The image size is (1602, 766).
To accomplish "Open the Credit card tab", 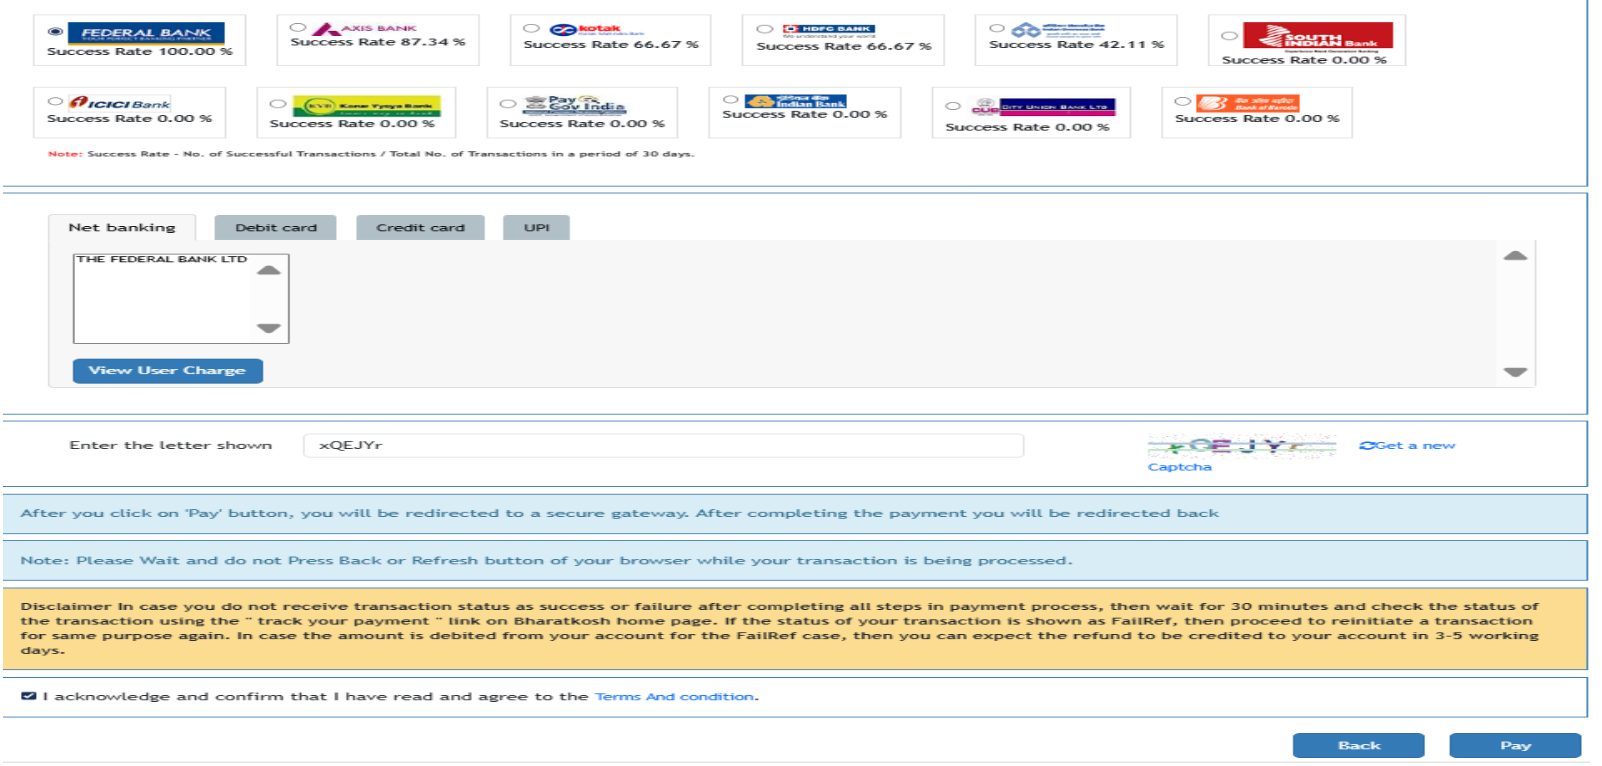I will 421,228.
